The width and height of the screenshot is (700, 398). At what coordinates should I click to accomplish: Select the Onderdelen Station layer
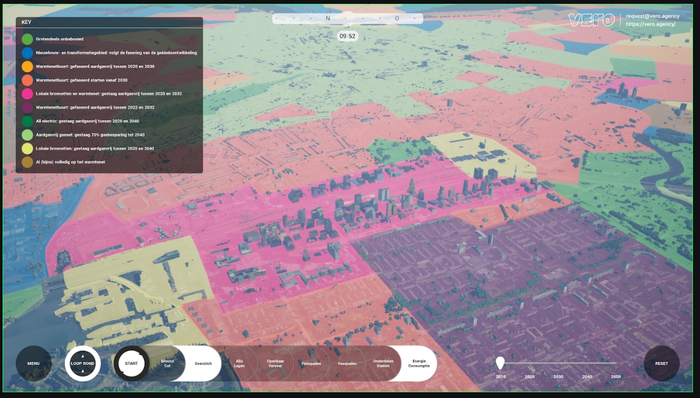(383, 363)
